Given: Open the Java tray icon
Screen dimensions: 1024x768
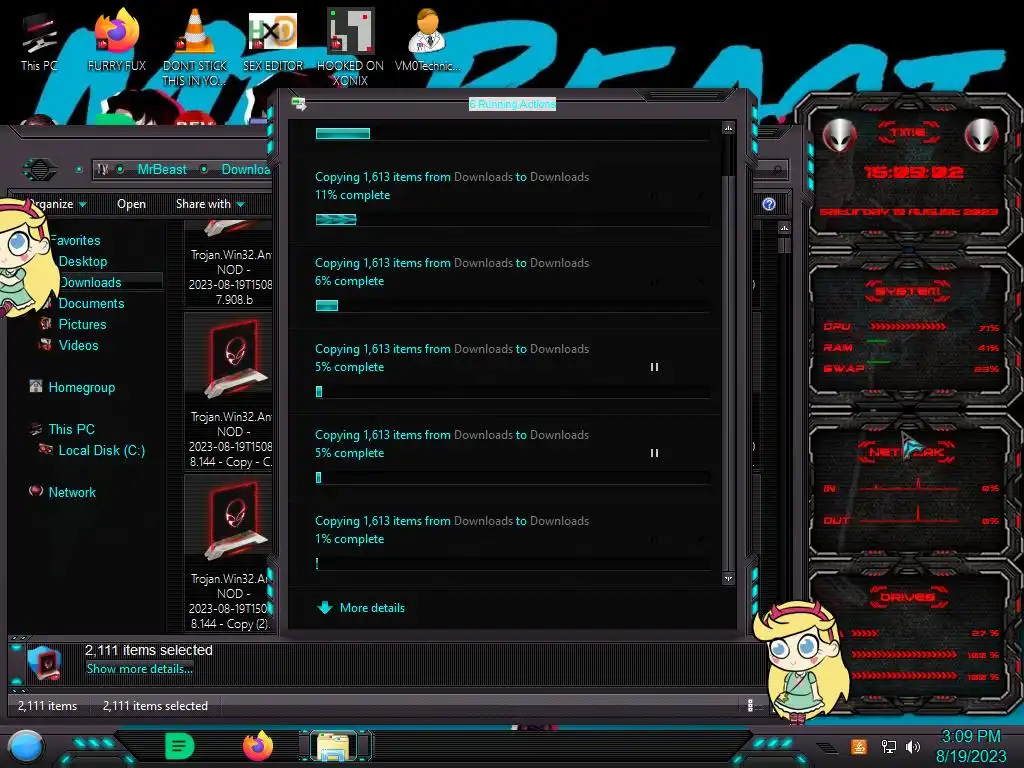Looking at the screenshot, I should (x=859, y=746).
